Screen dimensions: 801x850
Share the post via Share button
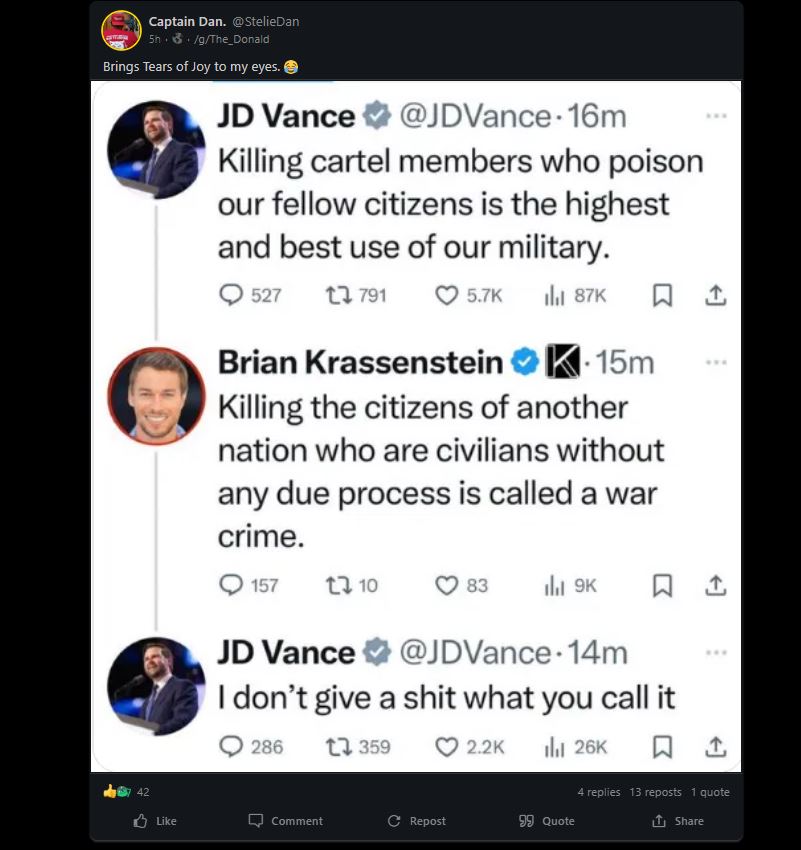coord(677,821)
